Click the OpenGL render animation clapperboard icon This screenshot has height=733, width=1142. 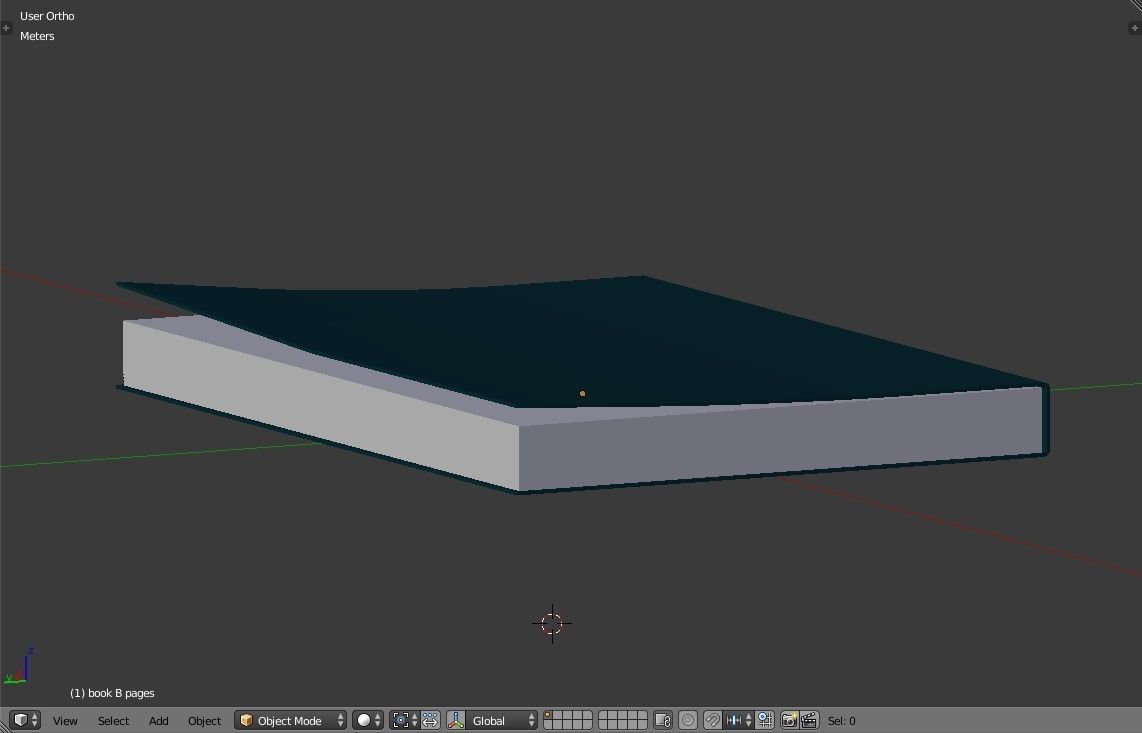click(x=809, y=721)
